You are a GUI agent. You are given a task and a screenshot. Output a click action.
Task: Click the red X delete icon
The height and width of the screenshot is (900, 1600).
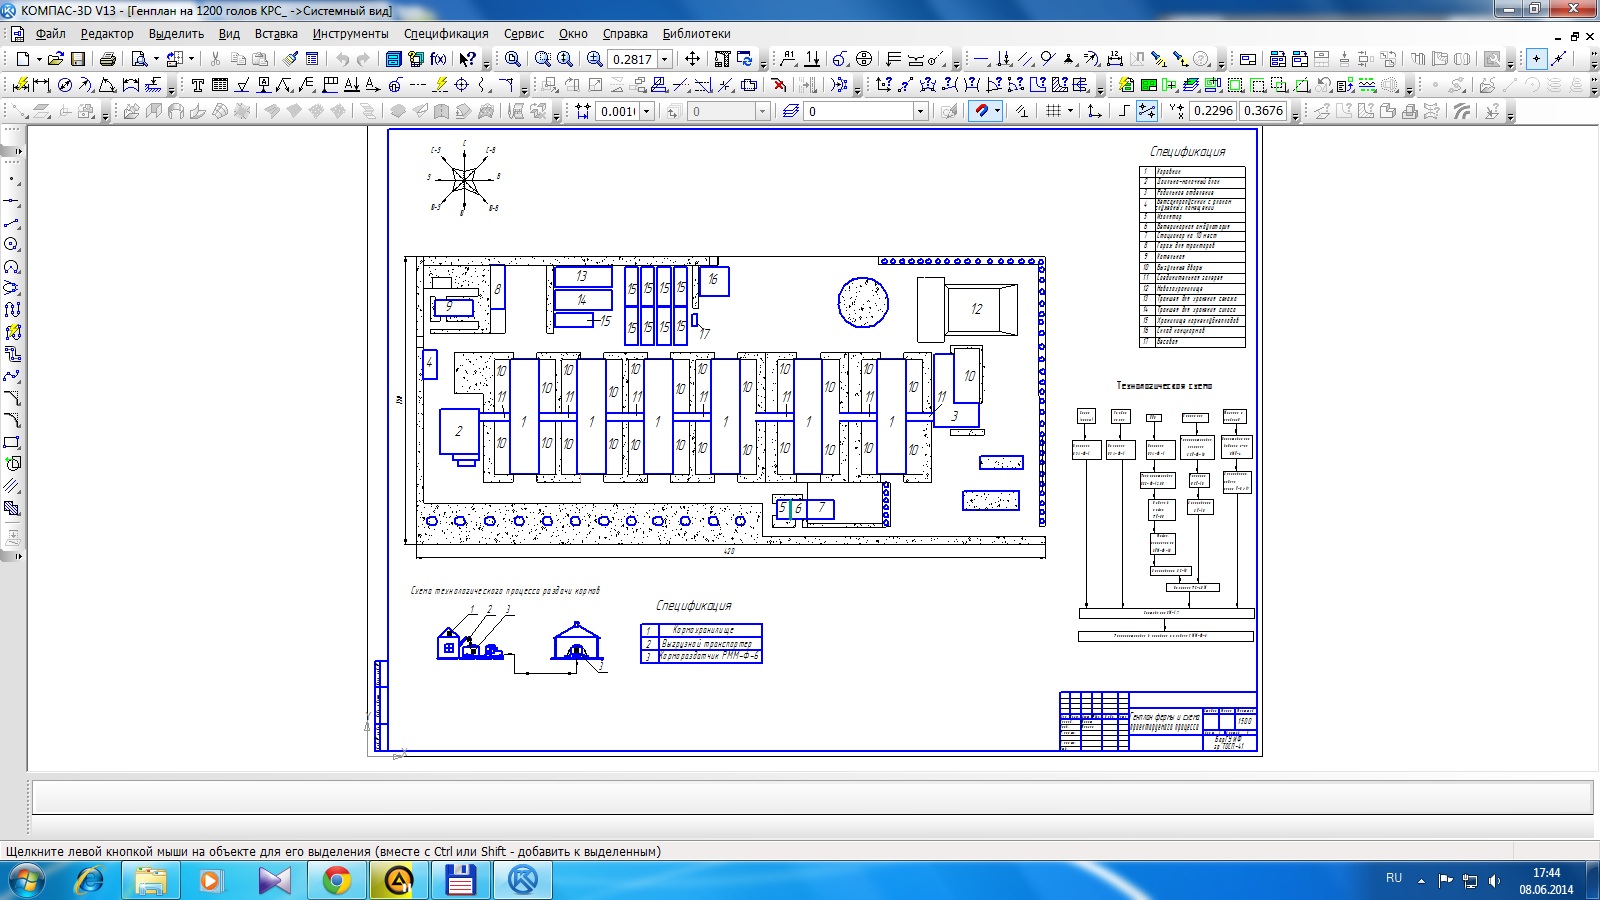tap(779, 85)
